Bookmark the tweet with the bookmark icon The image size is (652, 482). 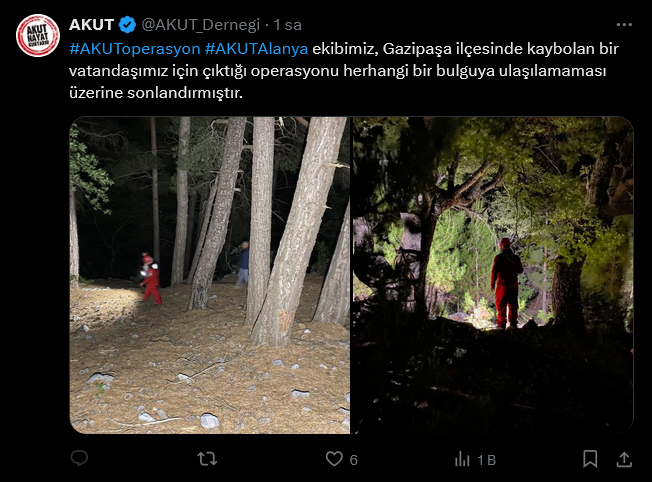coord(590,459)
